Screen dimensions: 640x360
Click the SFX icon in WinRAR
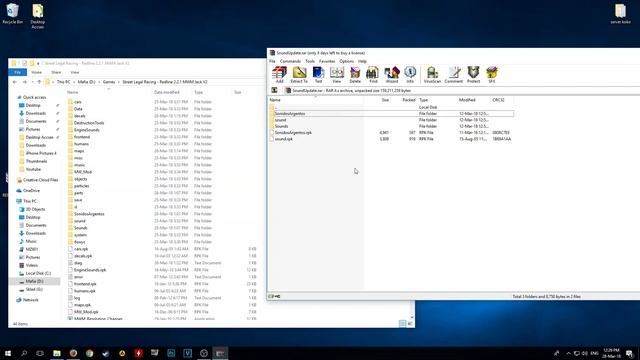click(x=492, y=75)
